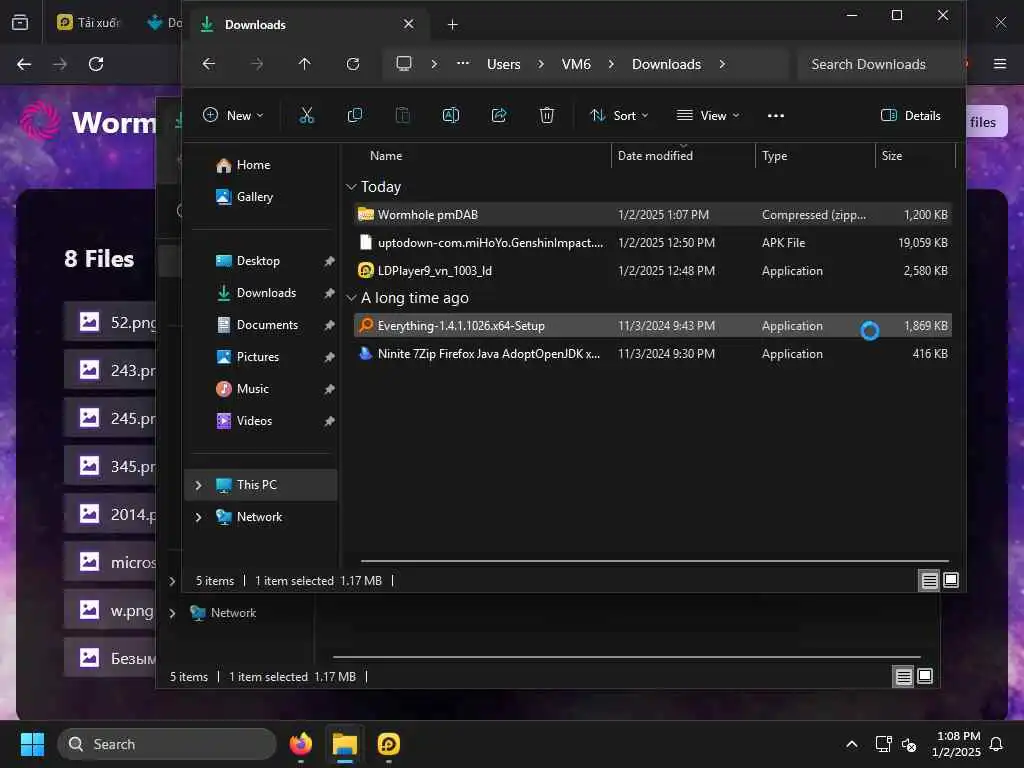Click Users in the address breadcrumb
The height and width of the screenshot is (768, 1024).
[x=504, y=64]
